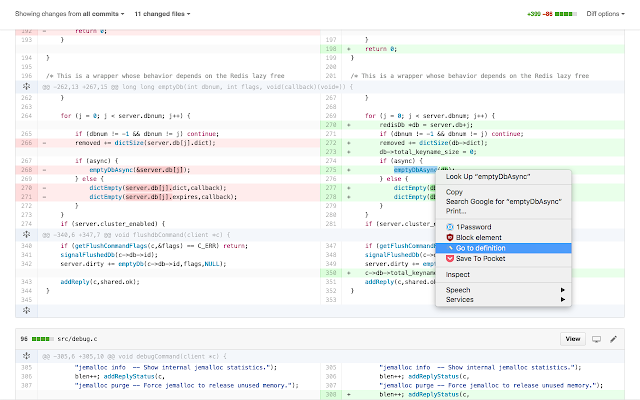
Task: Click right line number 273
Action: pos(331,152)
